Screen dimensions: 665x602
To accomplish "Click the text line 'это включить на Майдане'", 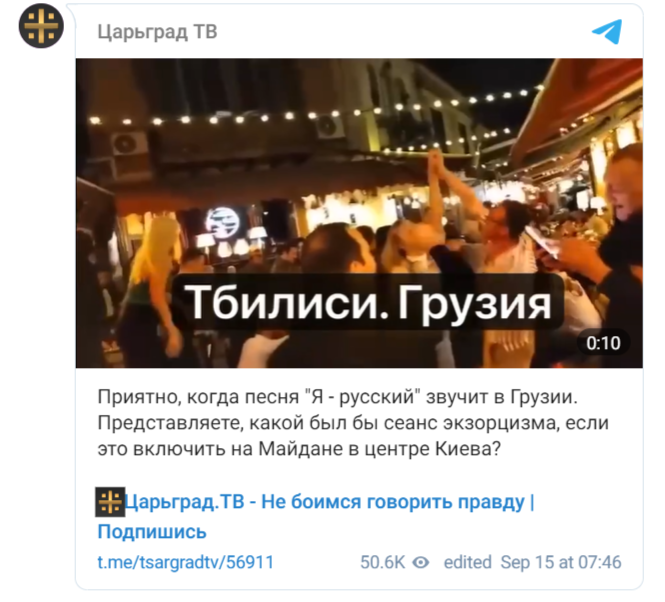I will coord(299,449).
